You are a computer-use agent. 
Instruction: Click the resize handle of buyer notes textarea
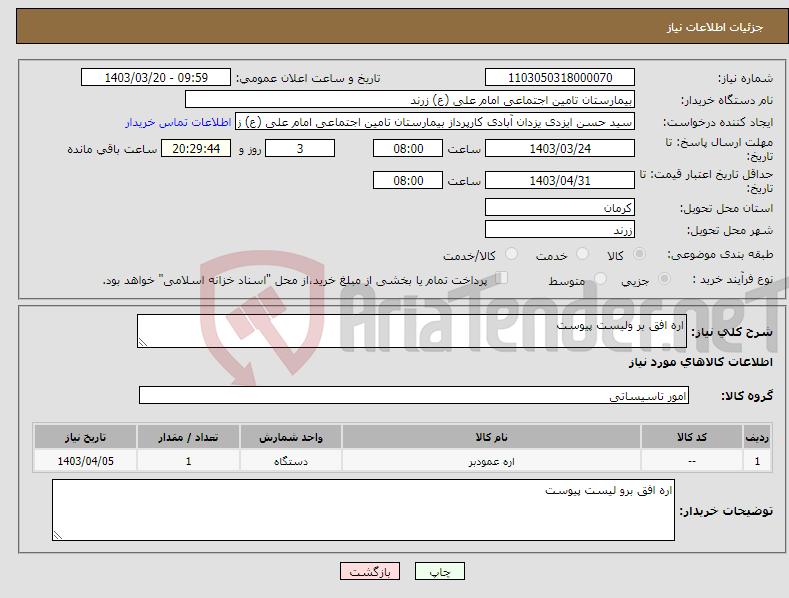point(58,535)
